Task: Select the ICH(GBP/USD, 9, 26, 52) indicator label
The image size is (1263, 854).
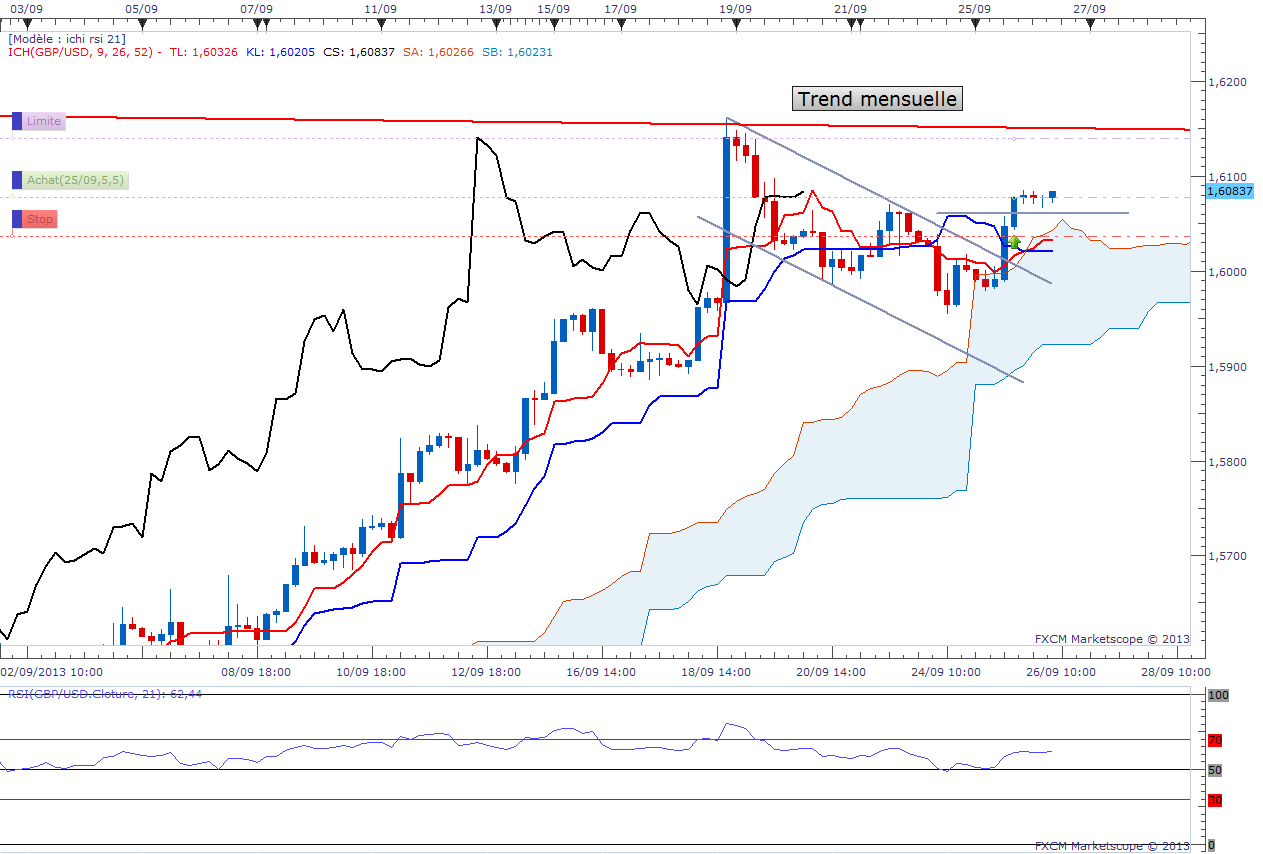Action: 81,52
